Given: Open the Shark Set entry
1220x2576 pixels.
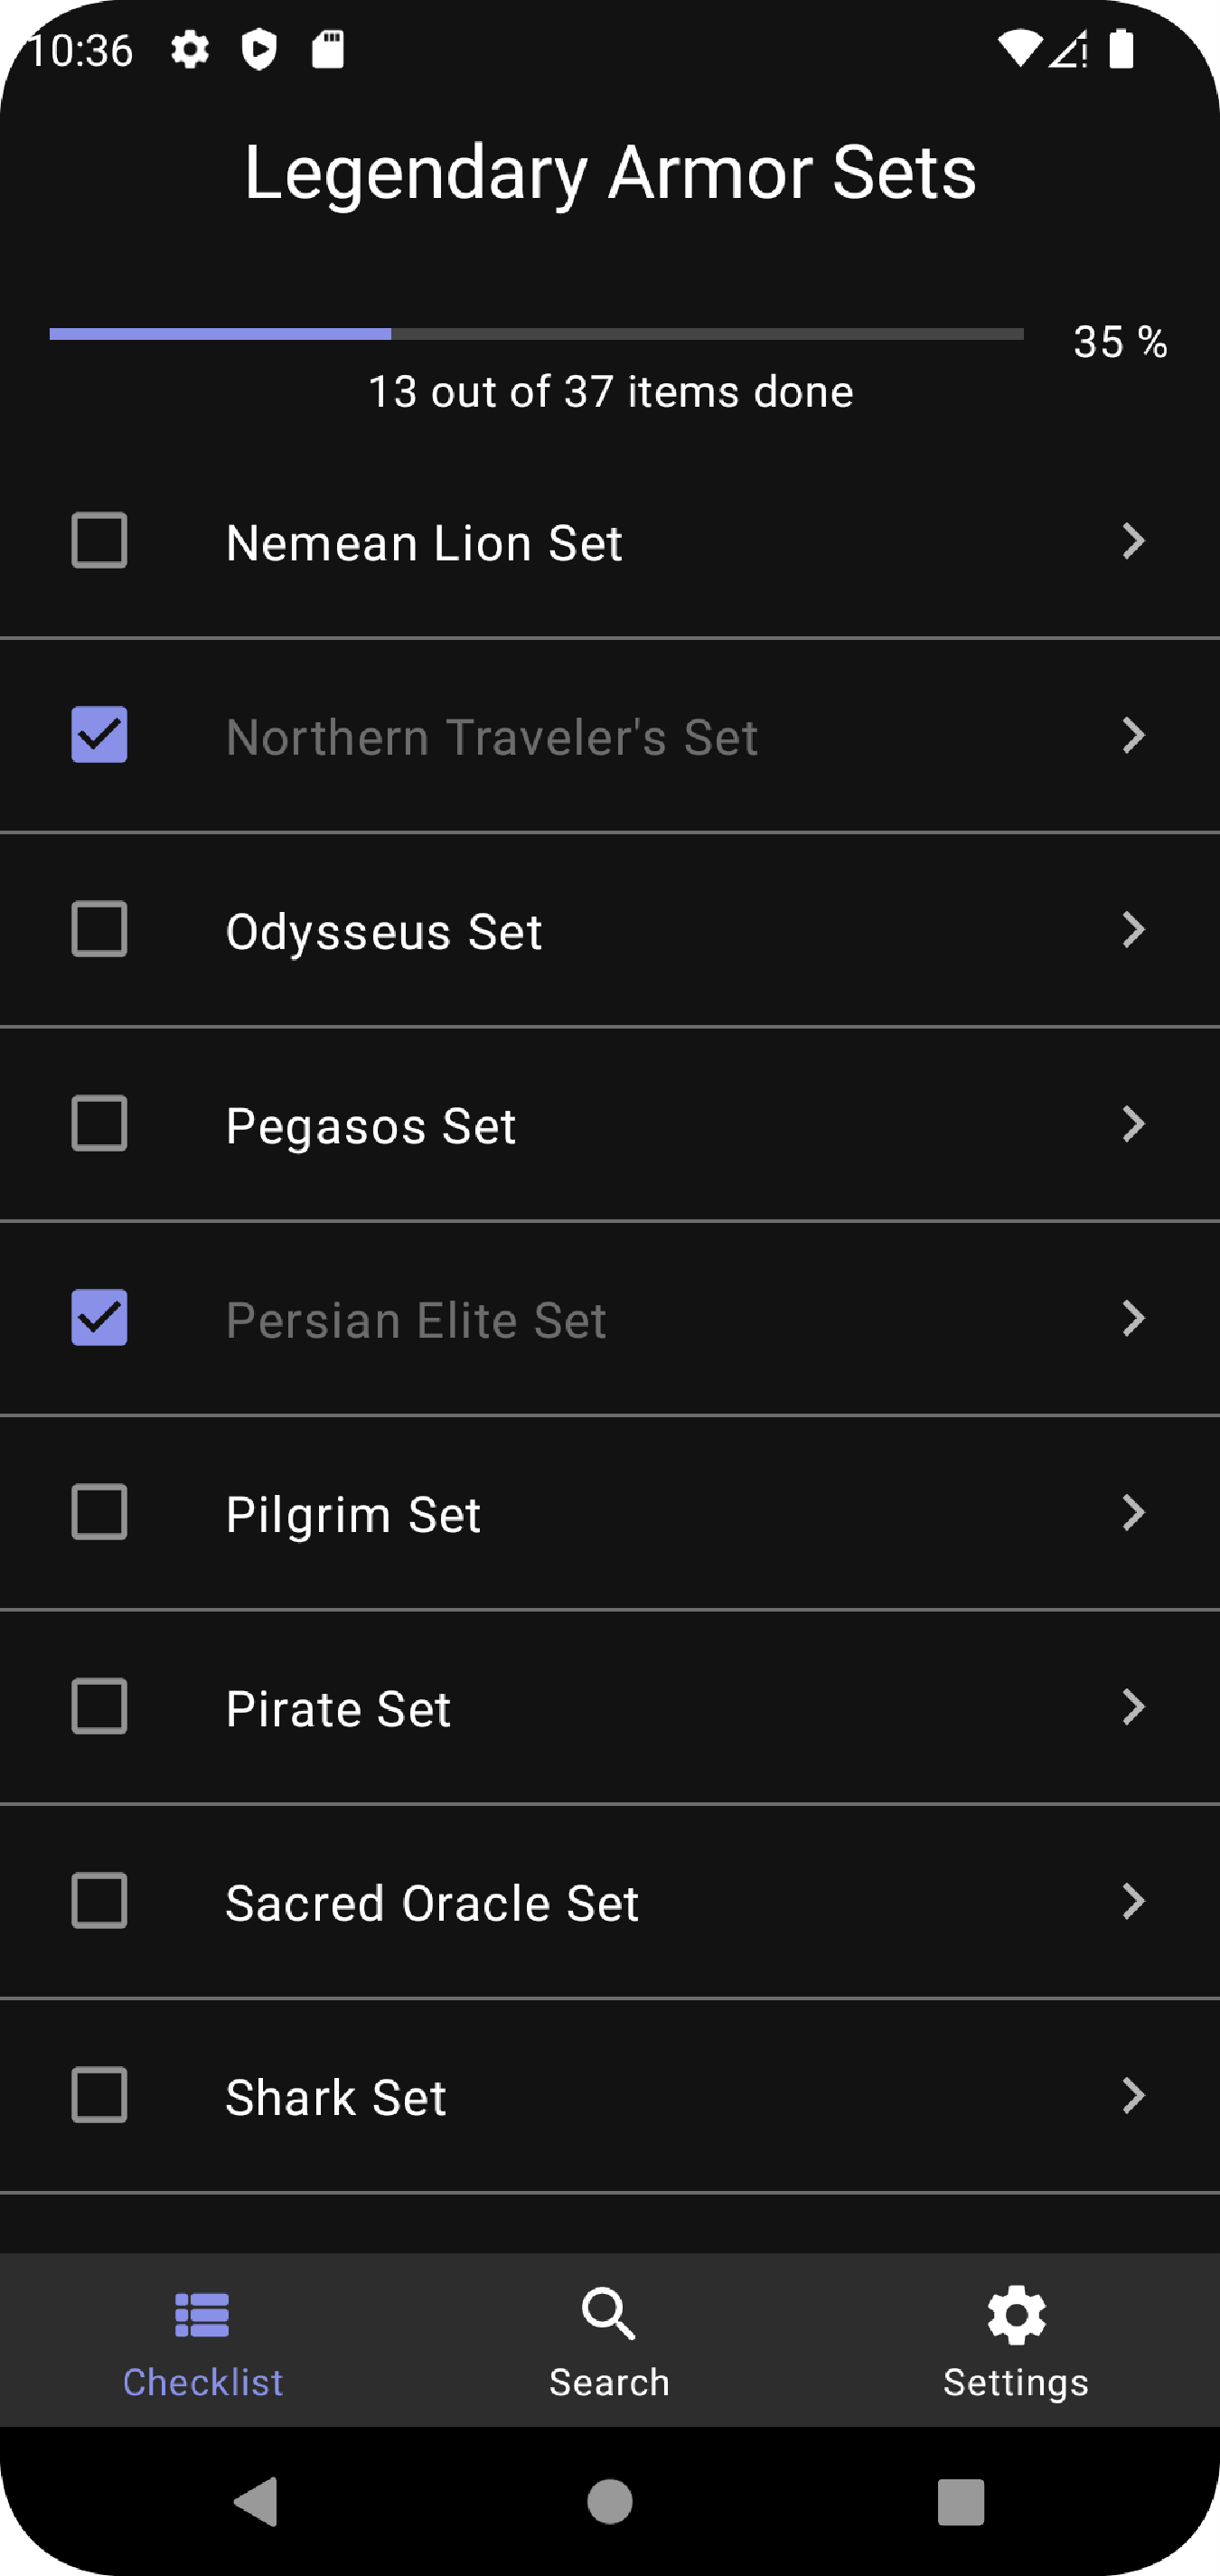Looking at the screenshot, I should click(336, 2097).
